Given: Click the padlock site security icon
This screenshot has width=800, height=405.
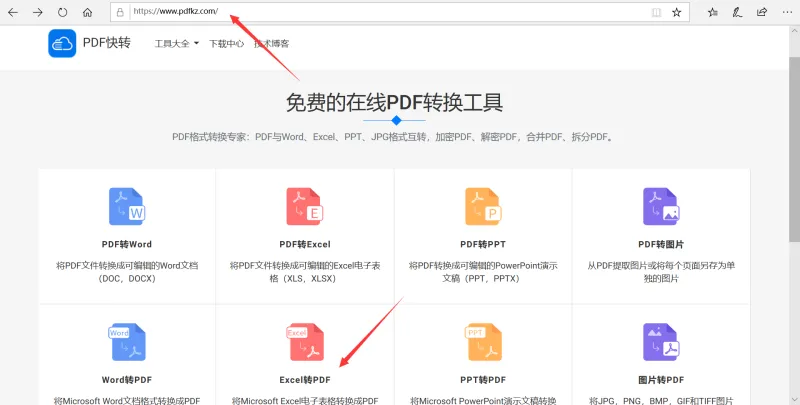Looking at the screenshot, I should point(120,12).
